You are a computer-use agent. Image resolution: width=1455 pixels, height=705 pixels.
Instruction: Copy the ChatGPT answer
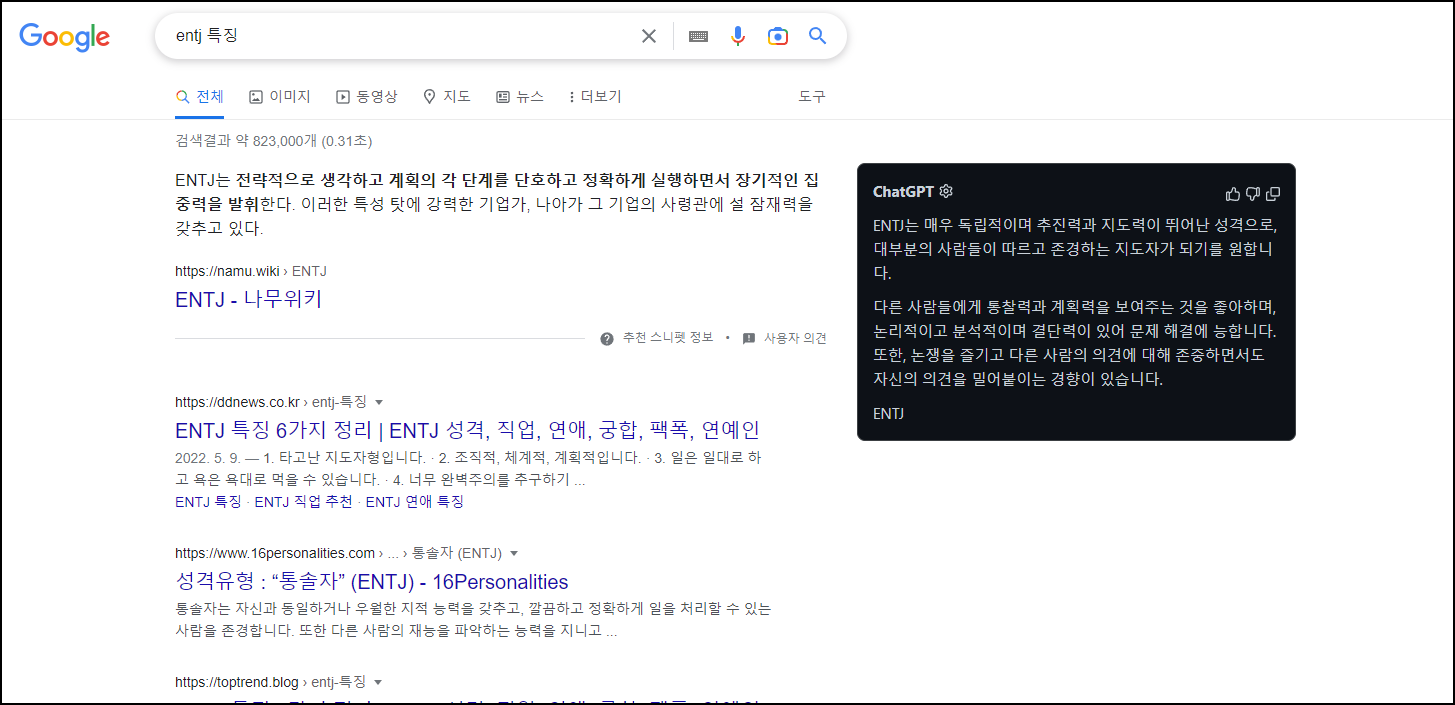[x=1273, y=194]
